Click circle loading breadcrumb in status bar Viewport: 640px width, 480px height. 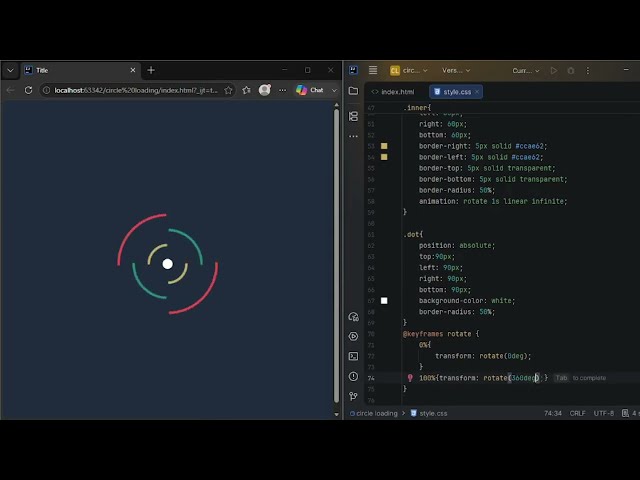click(x=373, y=413)
